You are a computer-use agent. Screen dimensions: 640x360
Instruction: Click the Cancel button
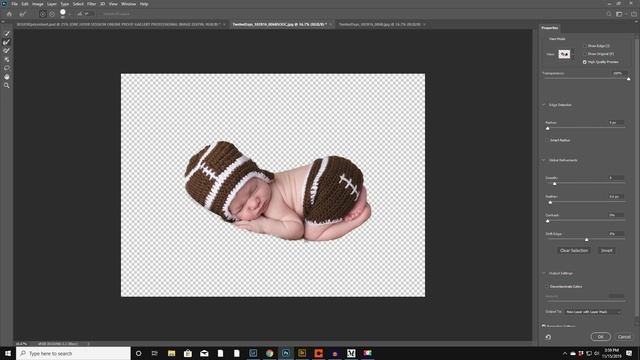pos(624,337)
